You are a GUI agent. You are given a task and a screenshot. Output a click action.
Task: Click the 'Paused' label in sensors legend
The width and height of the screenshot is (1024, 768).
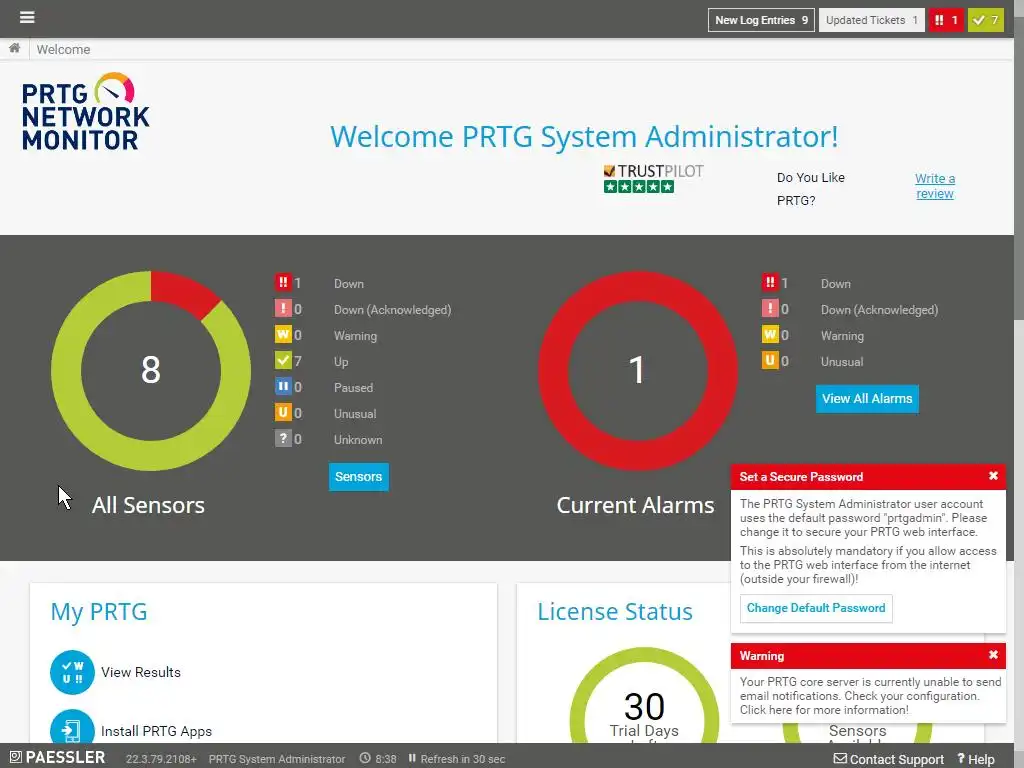[x=353, y=387]
